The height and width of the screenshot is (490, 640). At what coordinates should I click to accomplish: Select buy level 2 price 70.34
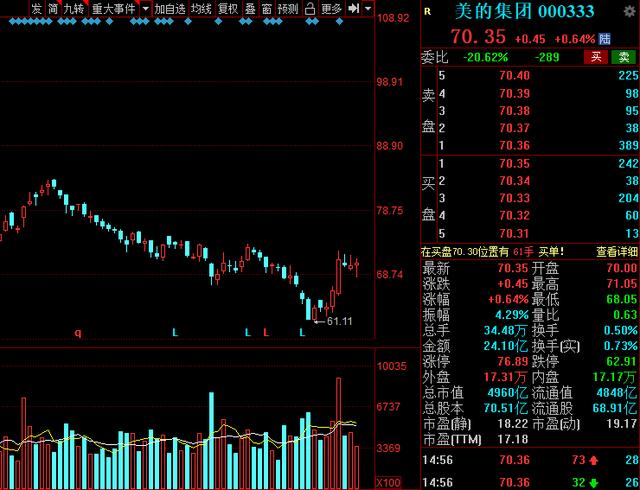coord(514,181)
